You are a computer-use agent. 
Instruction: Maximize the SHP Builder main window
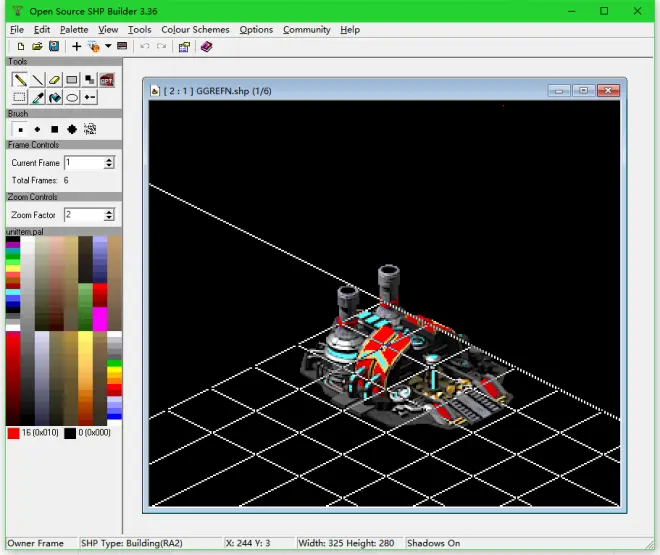click(604, 11)
